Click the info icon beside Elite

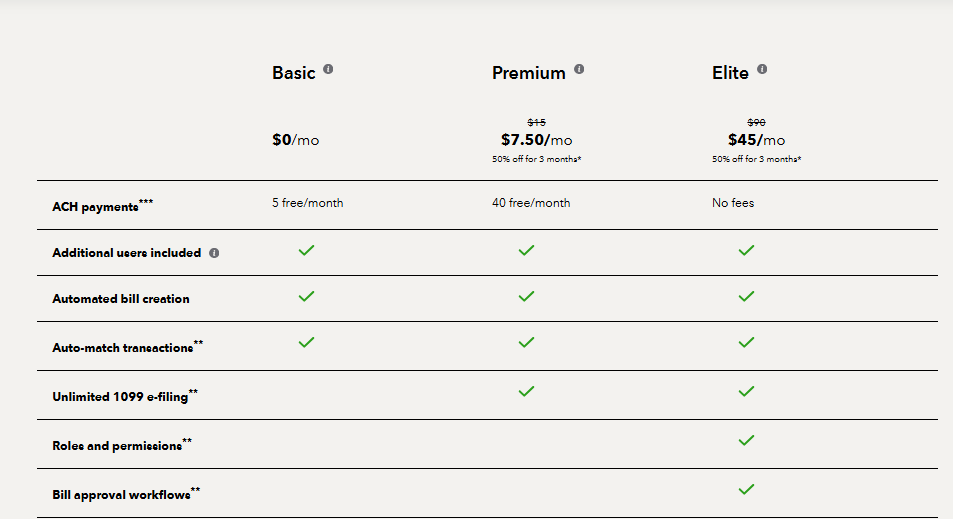[x=762, y=70]
